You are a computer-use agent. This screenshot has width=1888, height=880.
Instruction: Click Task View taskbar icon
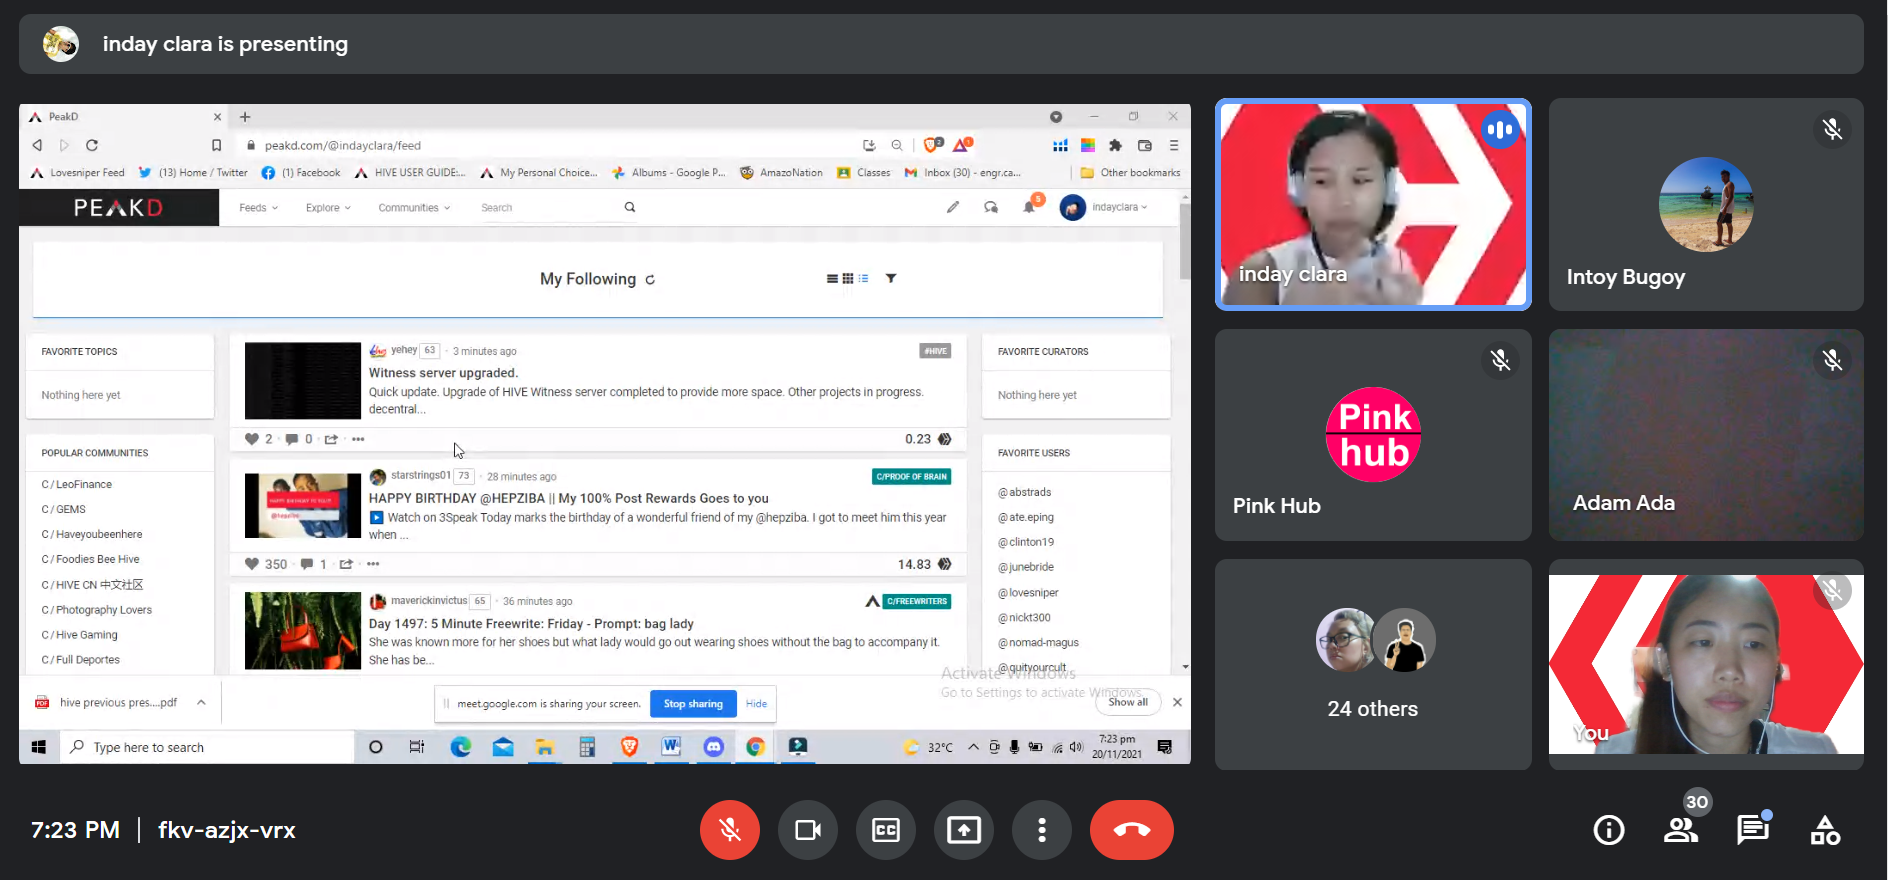(417, 747)
